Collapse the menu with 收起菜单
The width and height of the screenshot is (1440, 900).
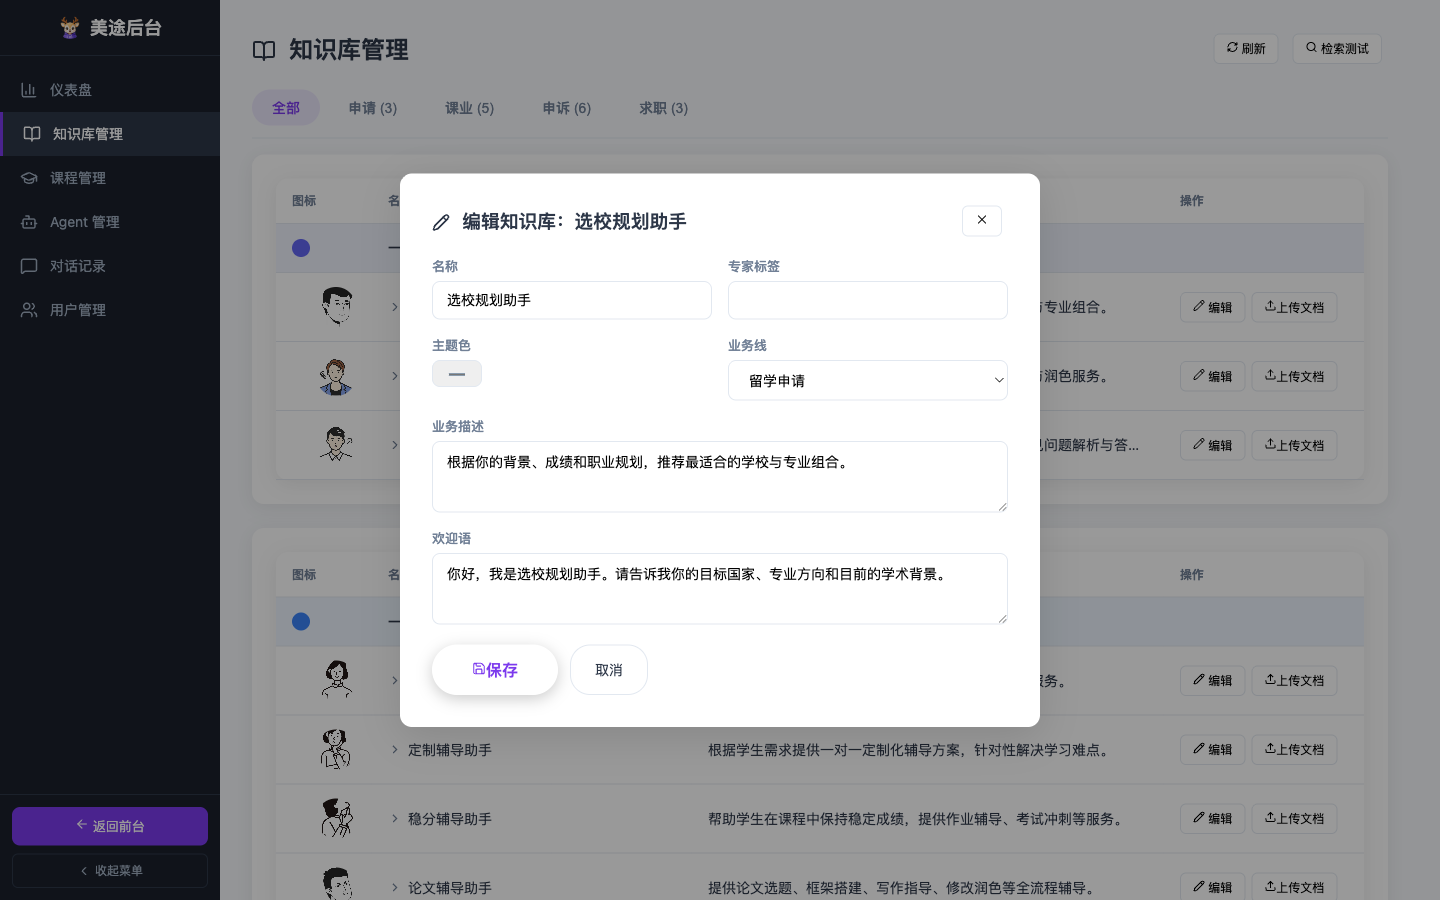[110, 871]
